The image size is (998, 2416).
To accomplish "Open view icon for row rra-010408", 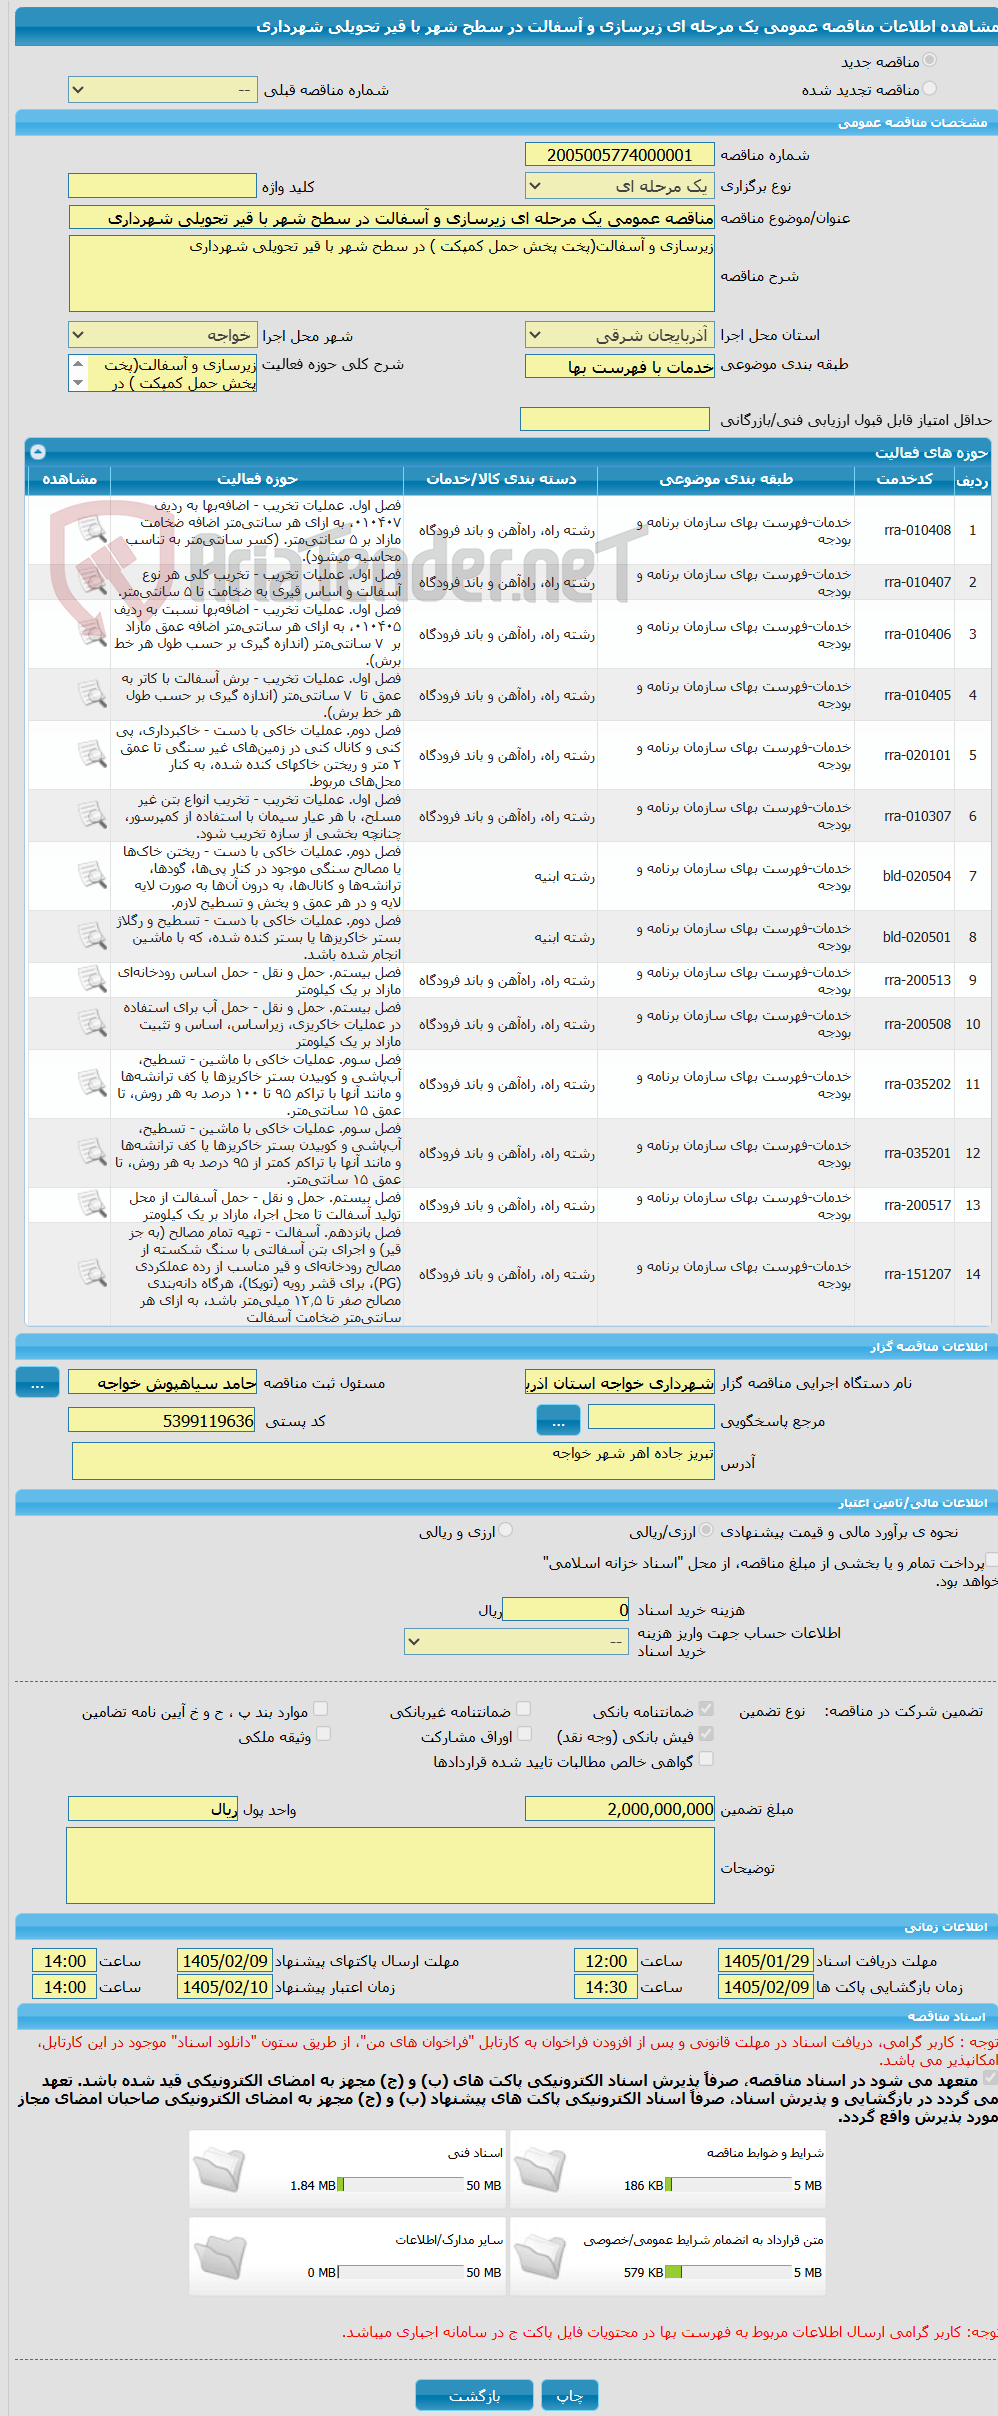I will point(92,530).
